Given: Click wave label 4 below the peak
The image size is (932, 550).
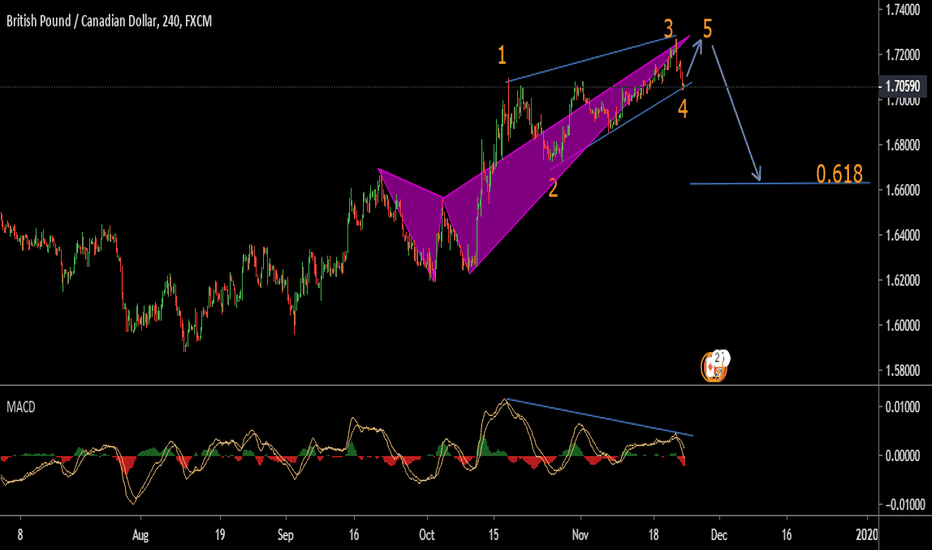Looking at the screenshot, I should (x=683, y=108).
